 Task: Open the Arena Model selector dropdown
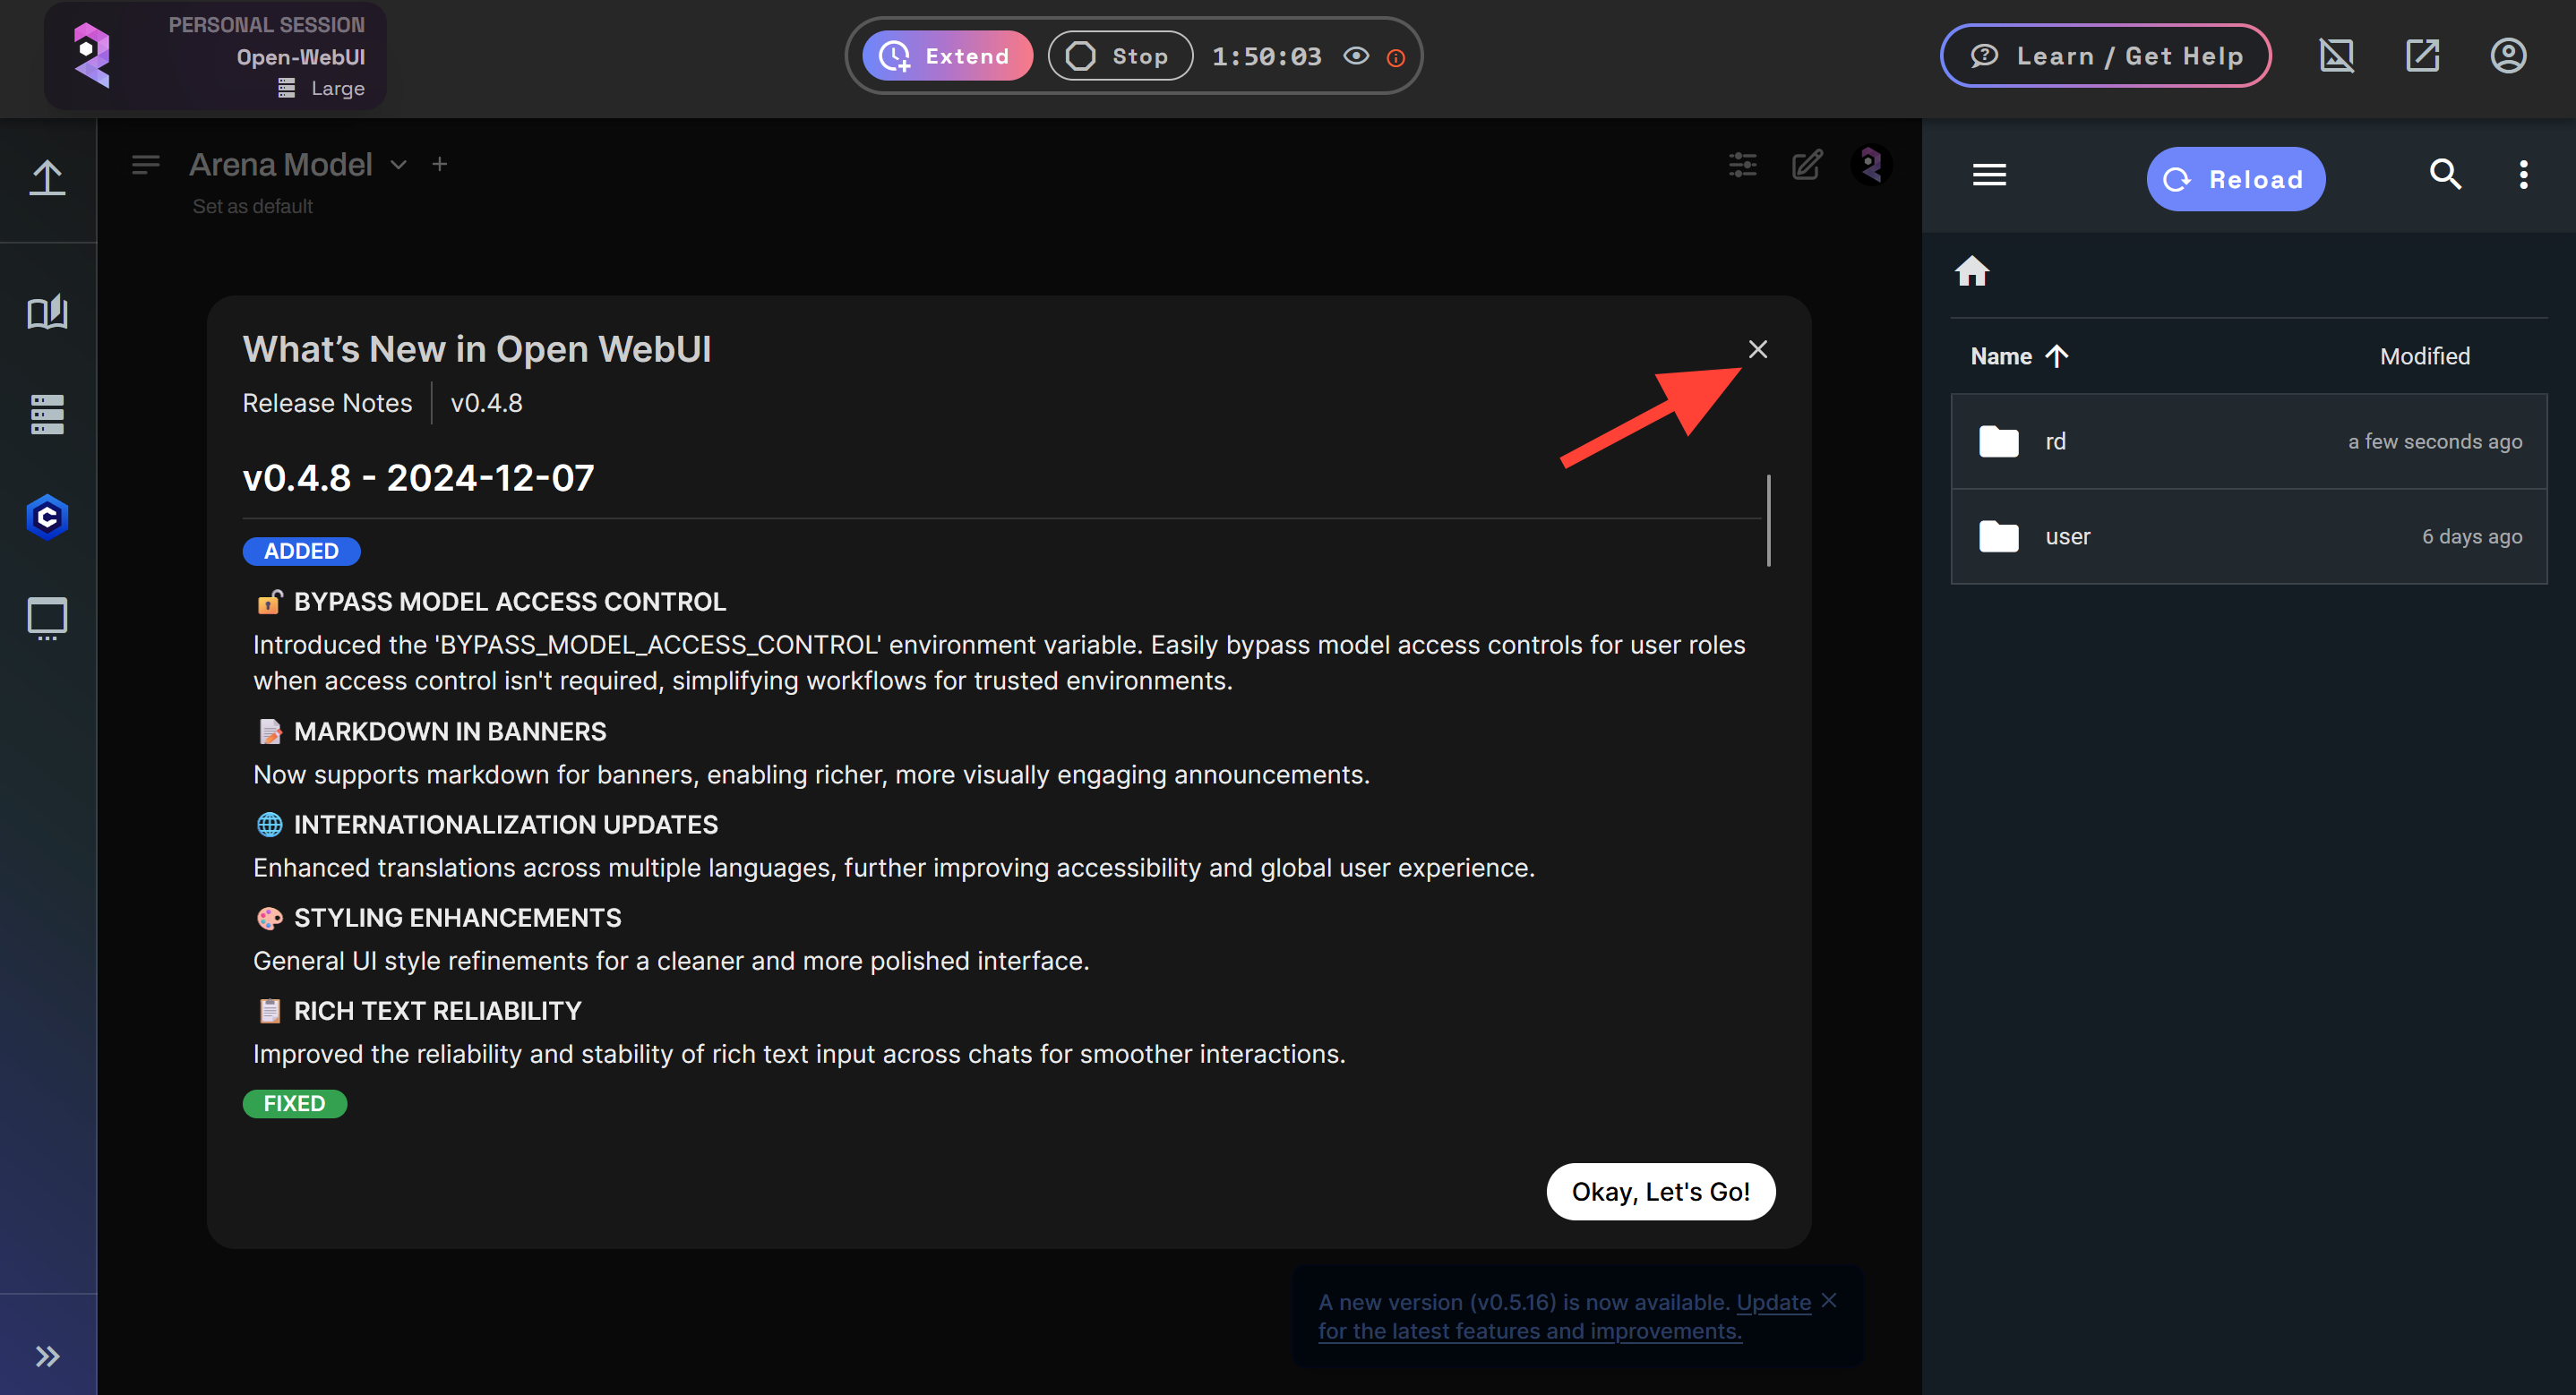coord(298,164)
